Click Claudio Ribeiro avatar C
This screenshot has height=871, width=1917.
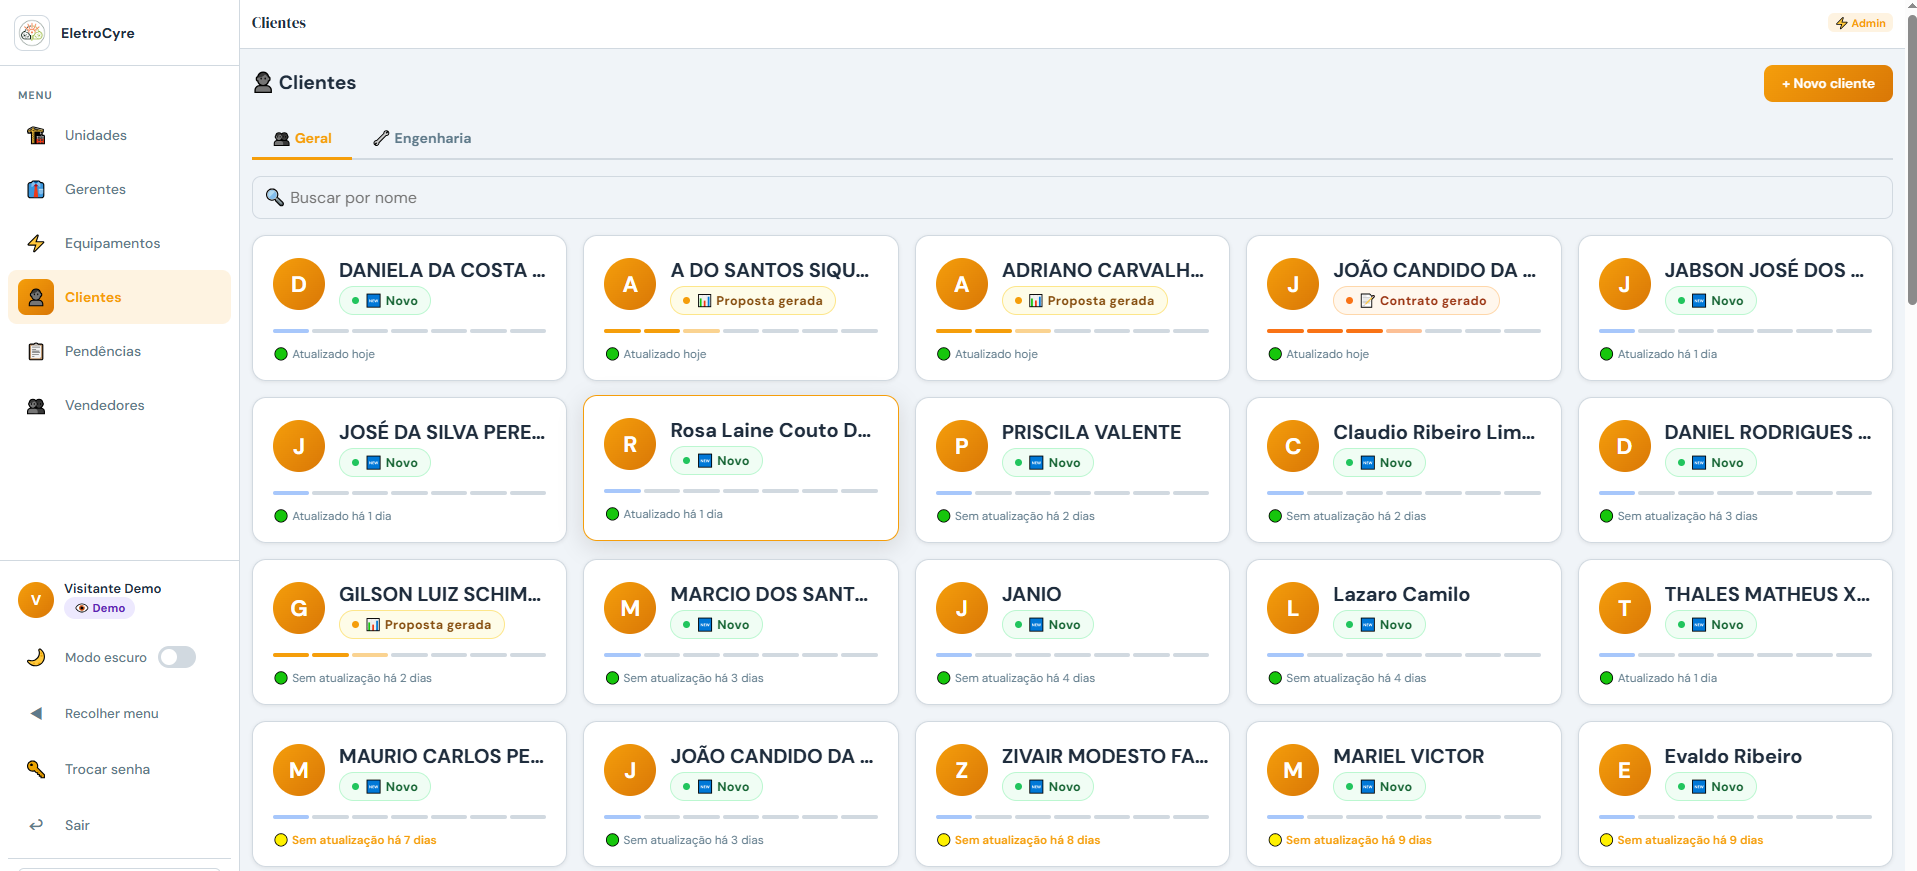tap(1293, 446)
